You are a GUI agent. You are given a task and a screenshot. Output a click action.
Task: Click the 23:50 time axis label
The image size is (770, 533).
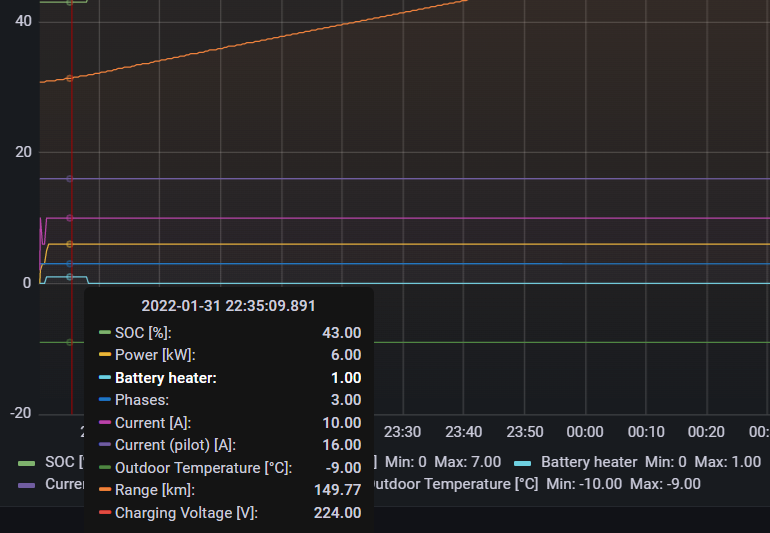[524, 432]
